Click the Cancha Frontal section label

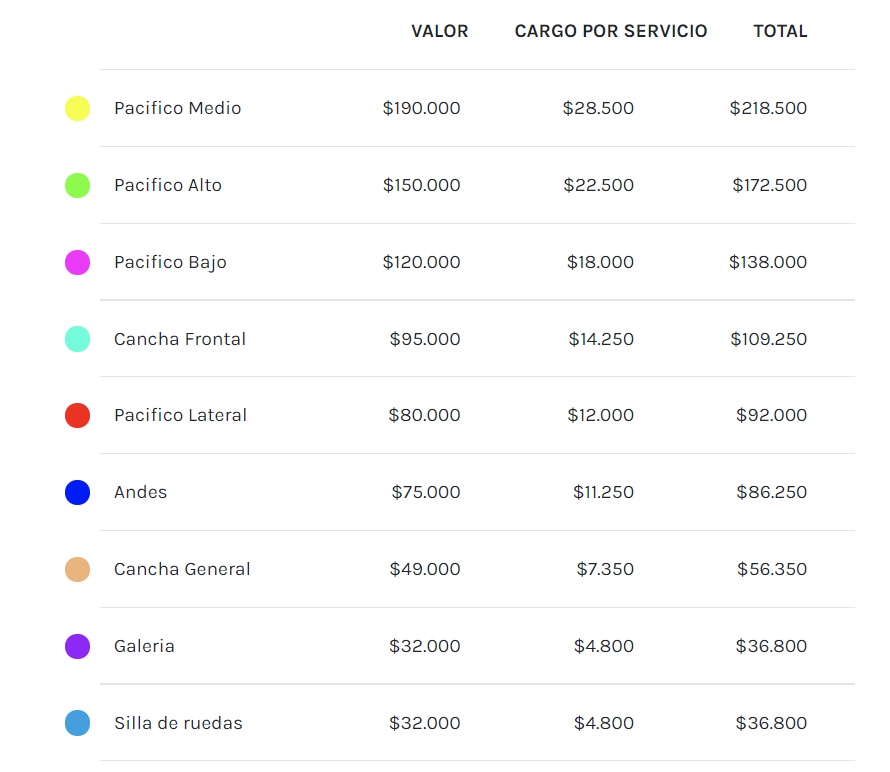tap(179, 339)
